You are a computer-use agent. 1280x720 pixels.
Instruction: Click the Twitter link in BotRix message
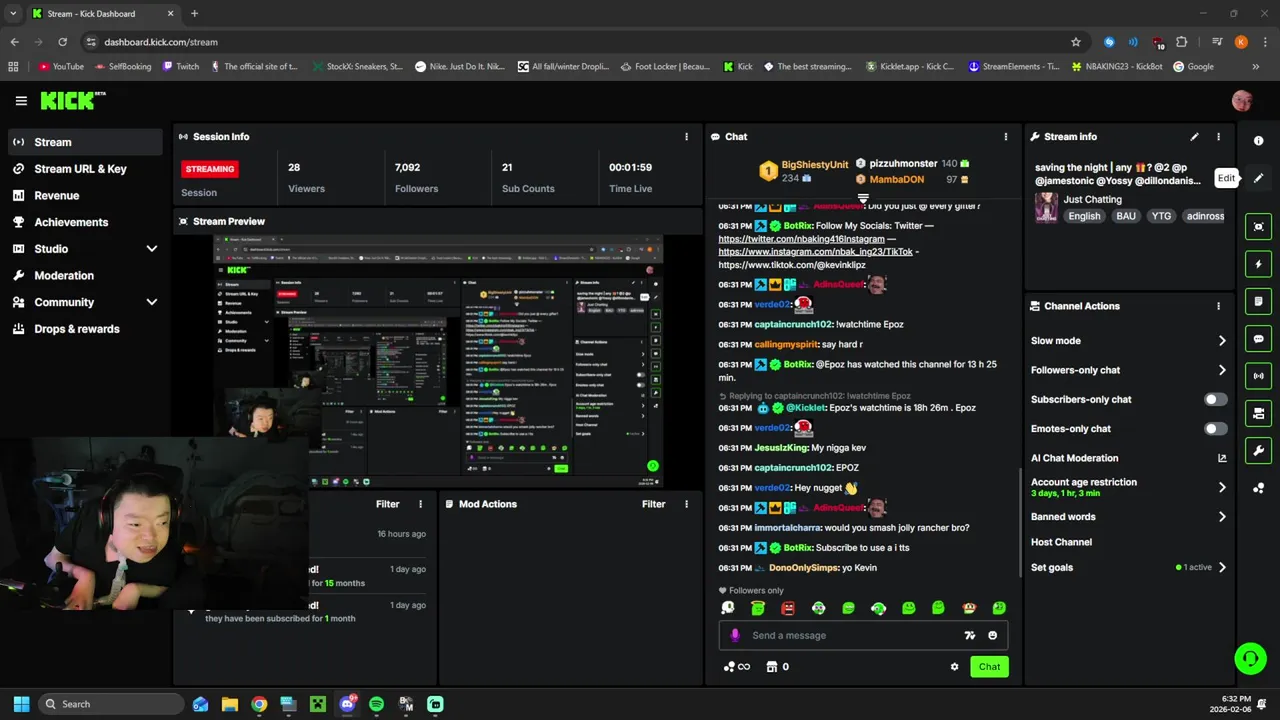801,239
